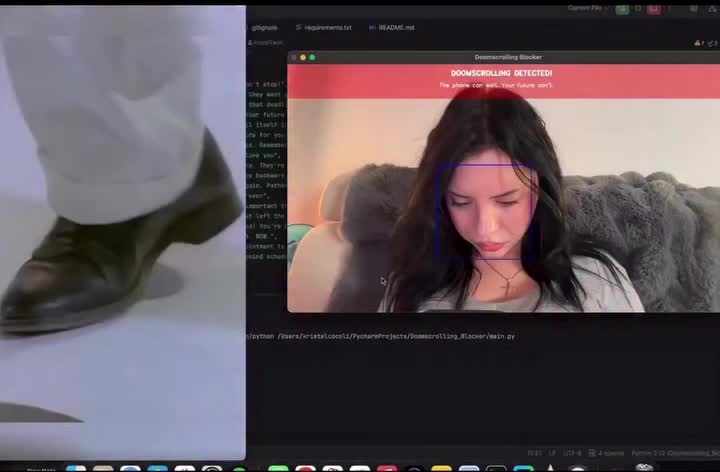
Task: Open the Current File run configuration dropdown
Action: [x=583, y=8]
